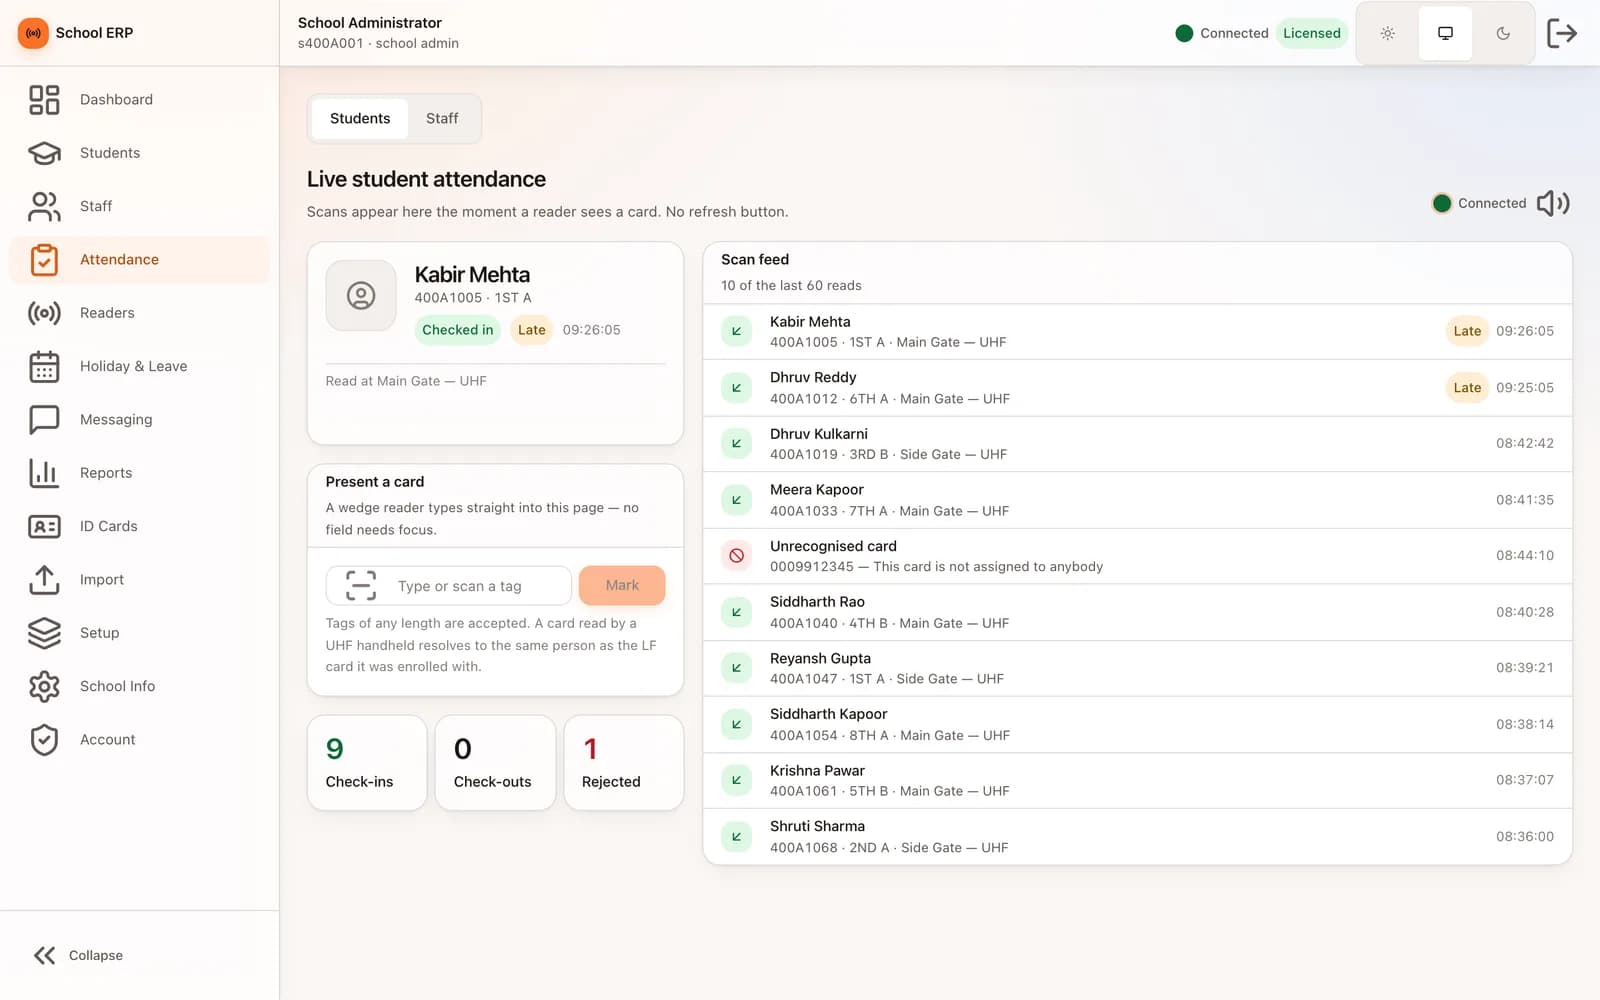Screen dimensions: 1600x1000
Task: Open ID Cards icon in sidebar
Action: click(44, 526)
